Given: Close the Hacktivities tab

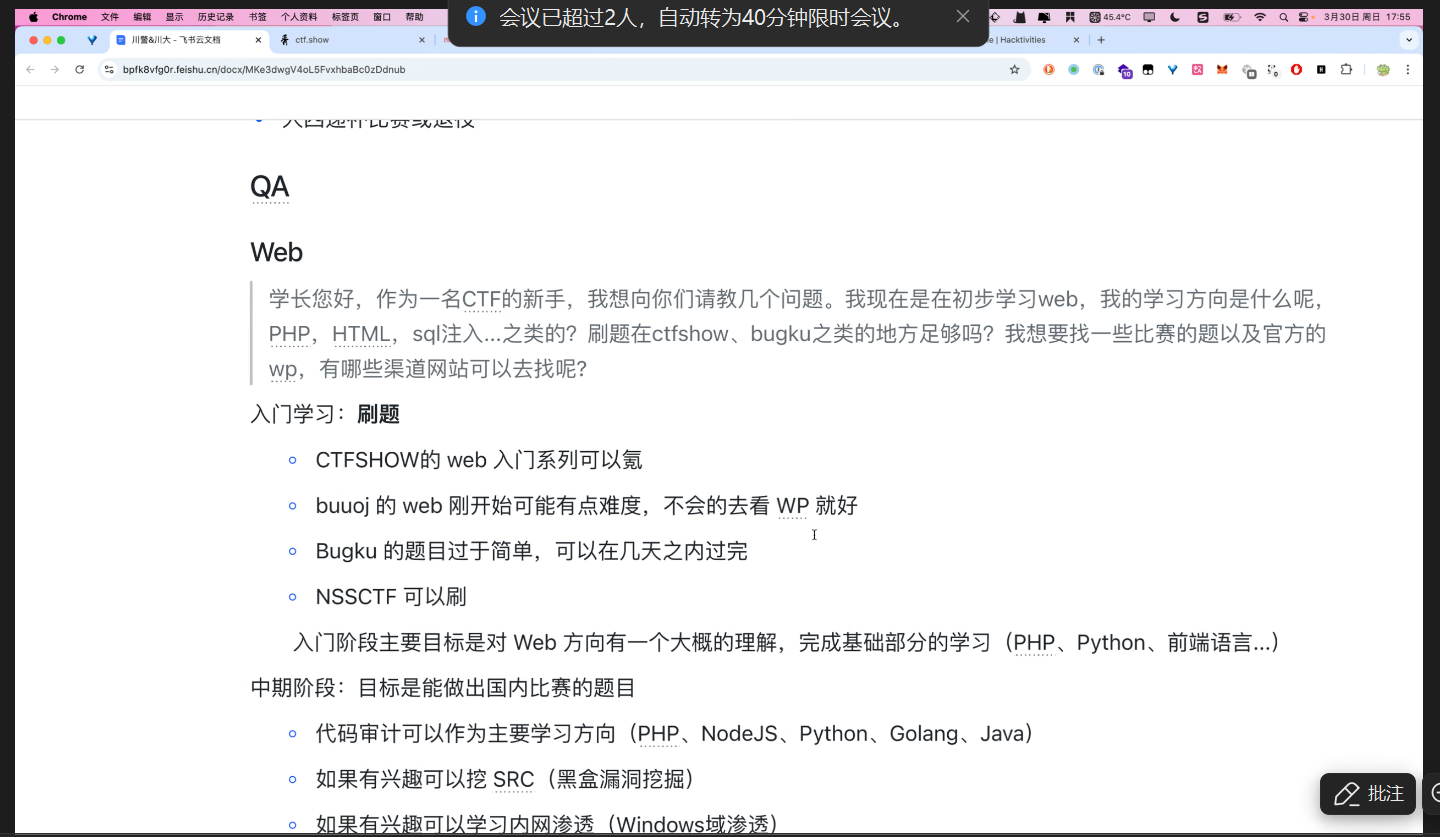Looking at the screenshot, I should click(x=1076, y=40).
